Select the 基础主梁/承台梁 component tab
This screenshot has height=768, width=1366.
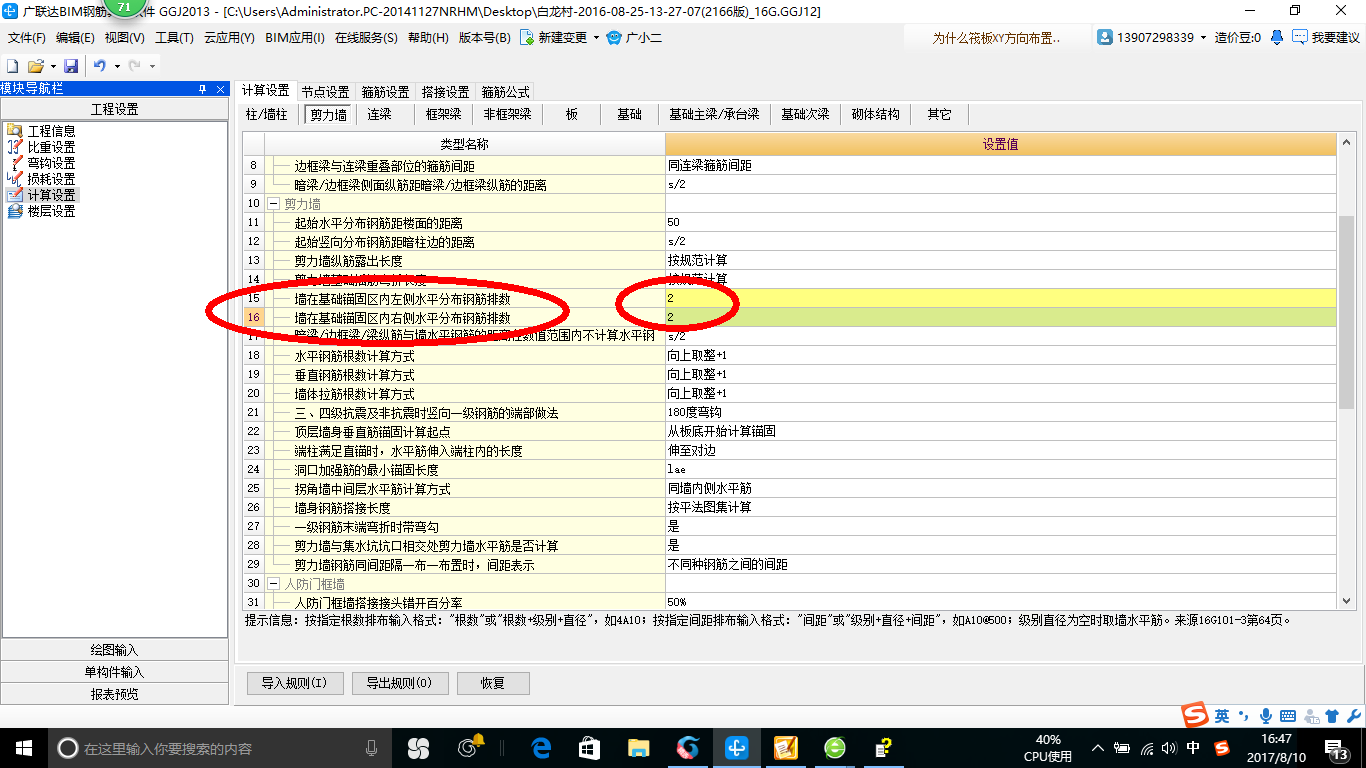point(714,114)
